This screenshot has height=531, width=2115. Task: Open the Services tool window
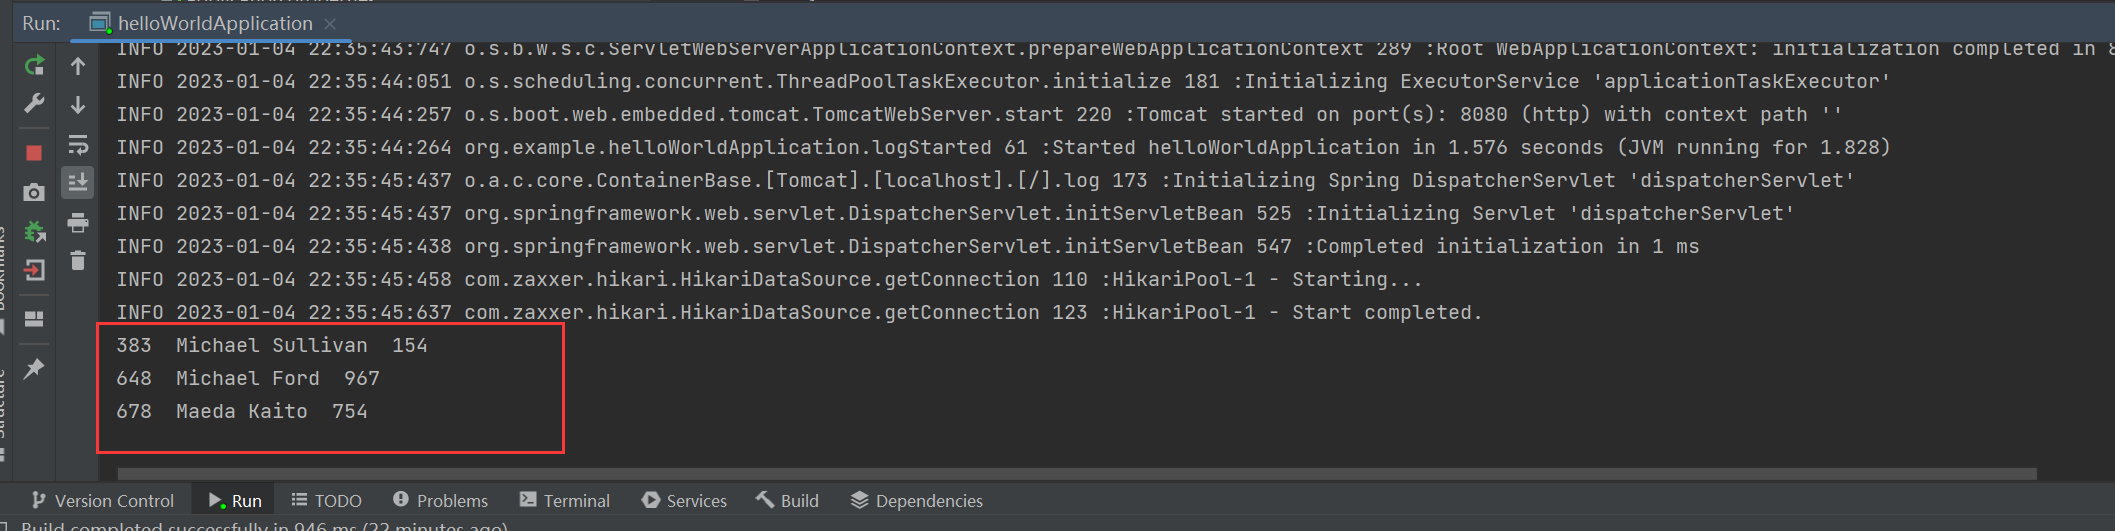tap(685, 501)
